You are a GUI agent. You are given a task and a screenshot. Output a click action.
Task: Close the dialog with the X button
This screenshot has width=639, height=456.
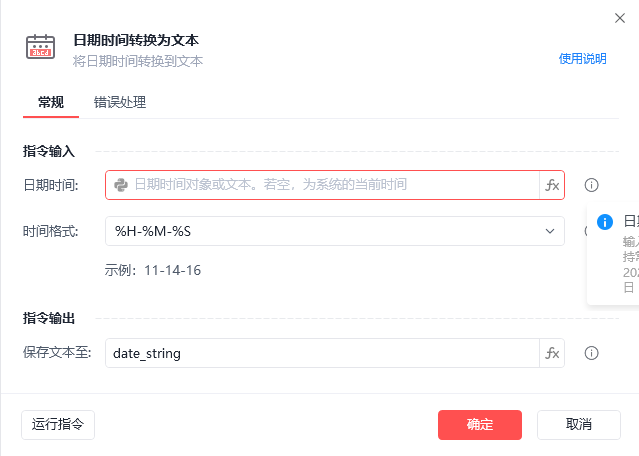tap(620, 17)
